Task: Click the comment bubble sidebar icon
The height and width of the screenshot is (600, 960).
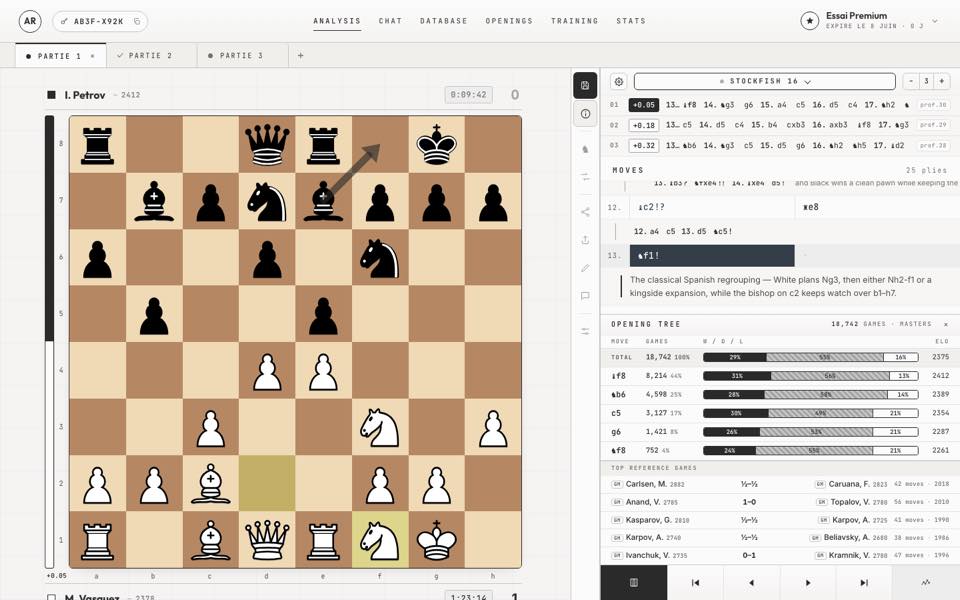Action: point(585,296)
